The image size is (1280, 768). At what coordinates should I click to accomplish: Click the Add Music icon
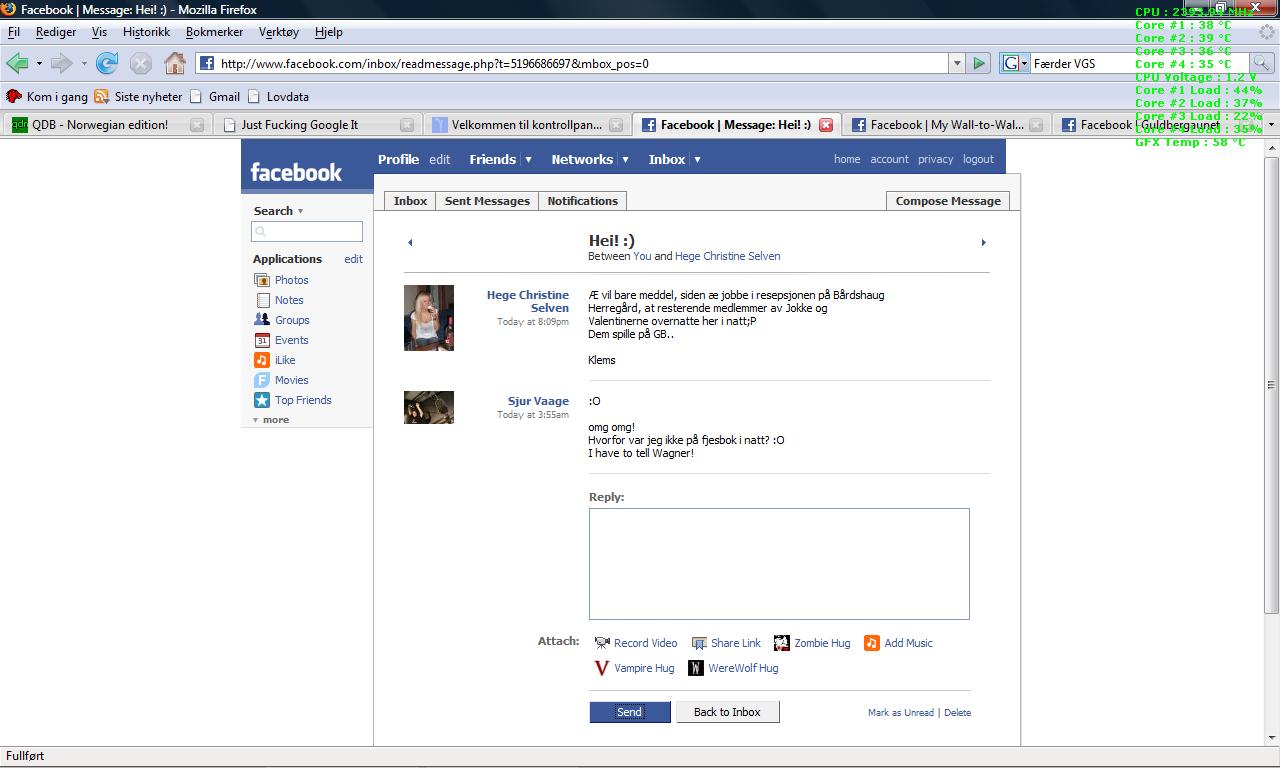[872, 643]
